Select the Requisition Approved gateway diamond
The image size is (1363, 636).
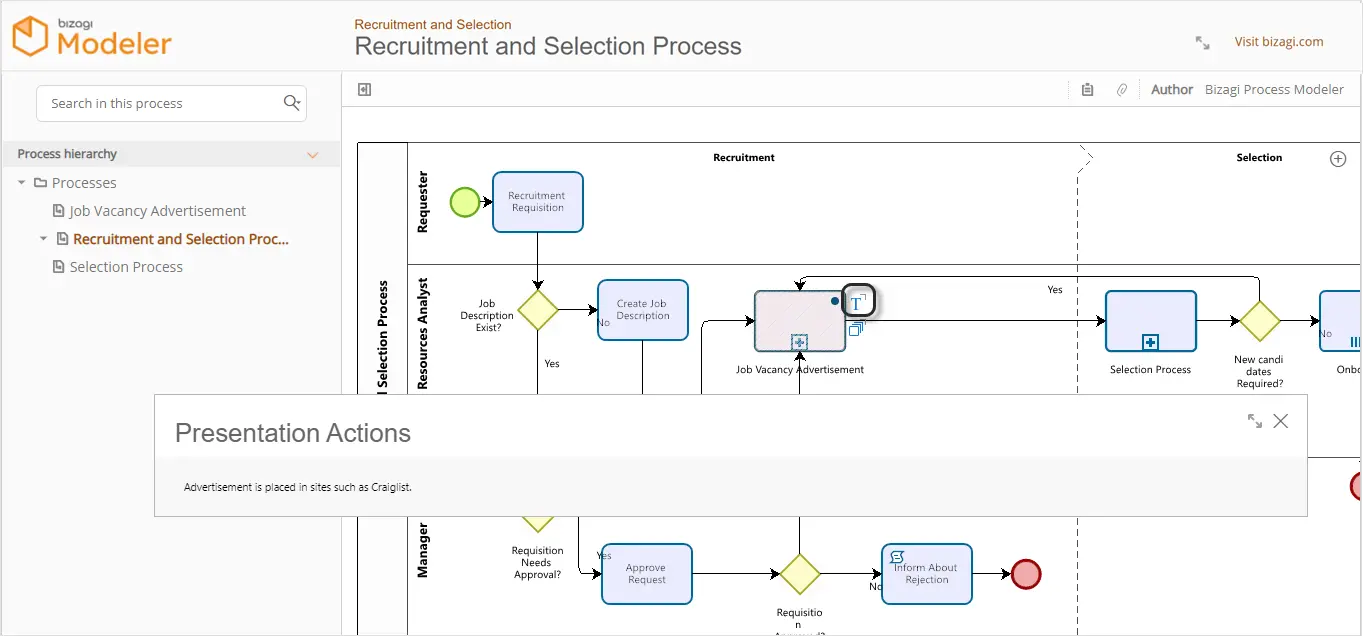799,574
